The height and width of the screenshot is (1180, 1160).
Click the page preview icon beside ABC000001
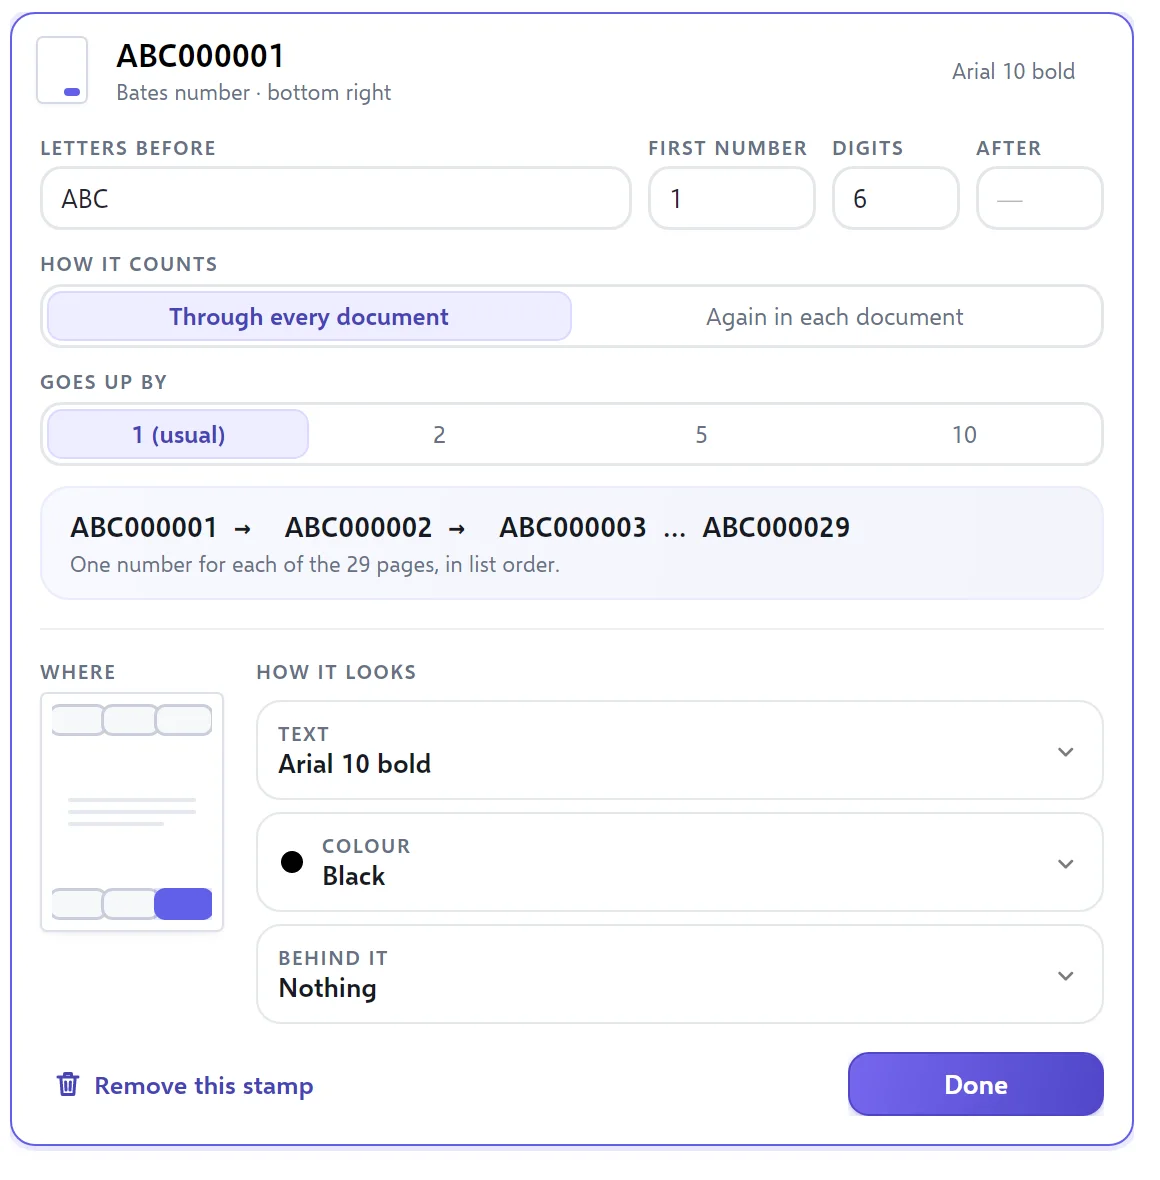pos(62,70)
